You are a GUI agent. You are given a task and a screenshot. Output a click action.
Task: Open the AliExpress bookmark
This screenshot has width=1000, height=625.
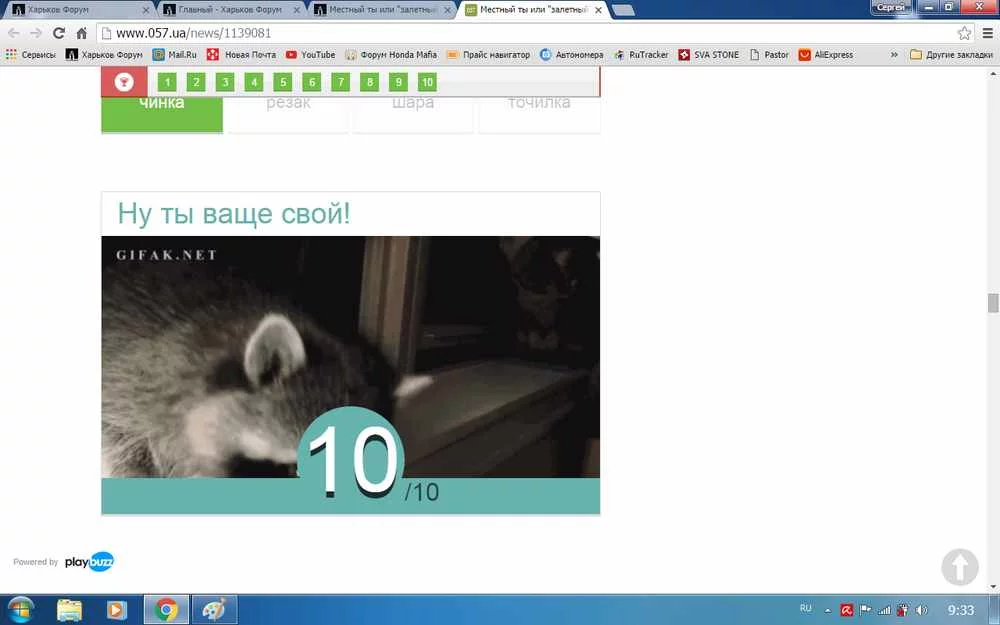coord(826,55)
